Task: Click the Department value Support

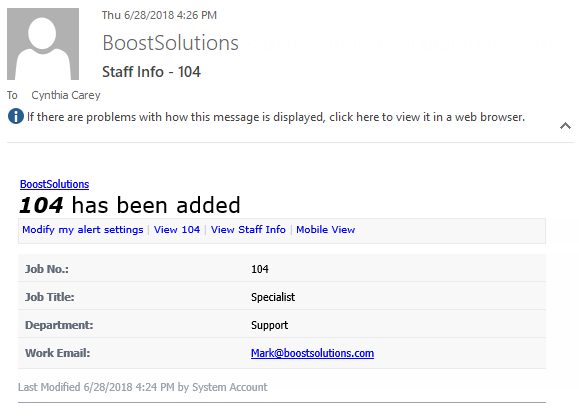Action: tap(270, 325)
